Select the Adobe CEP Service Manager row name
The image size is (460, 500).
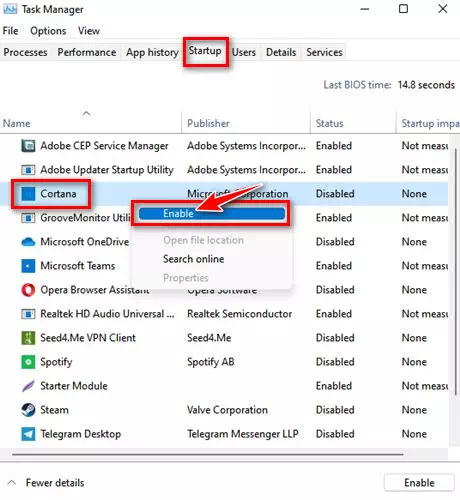[104, 146]
